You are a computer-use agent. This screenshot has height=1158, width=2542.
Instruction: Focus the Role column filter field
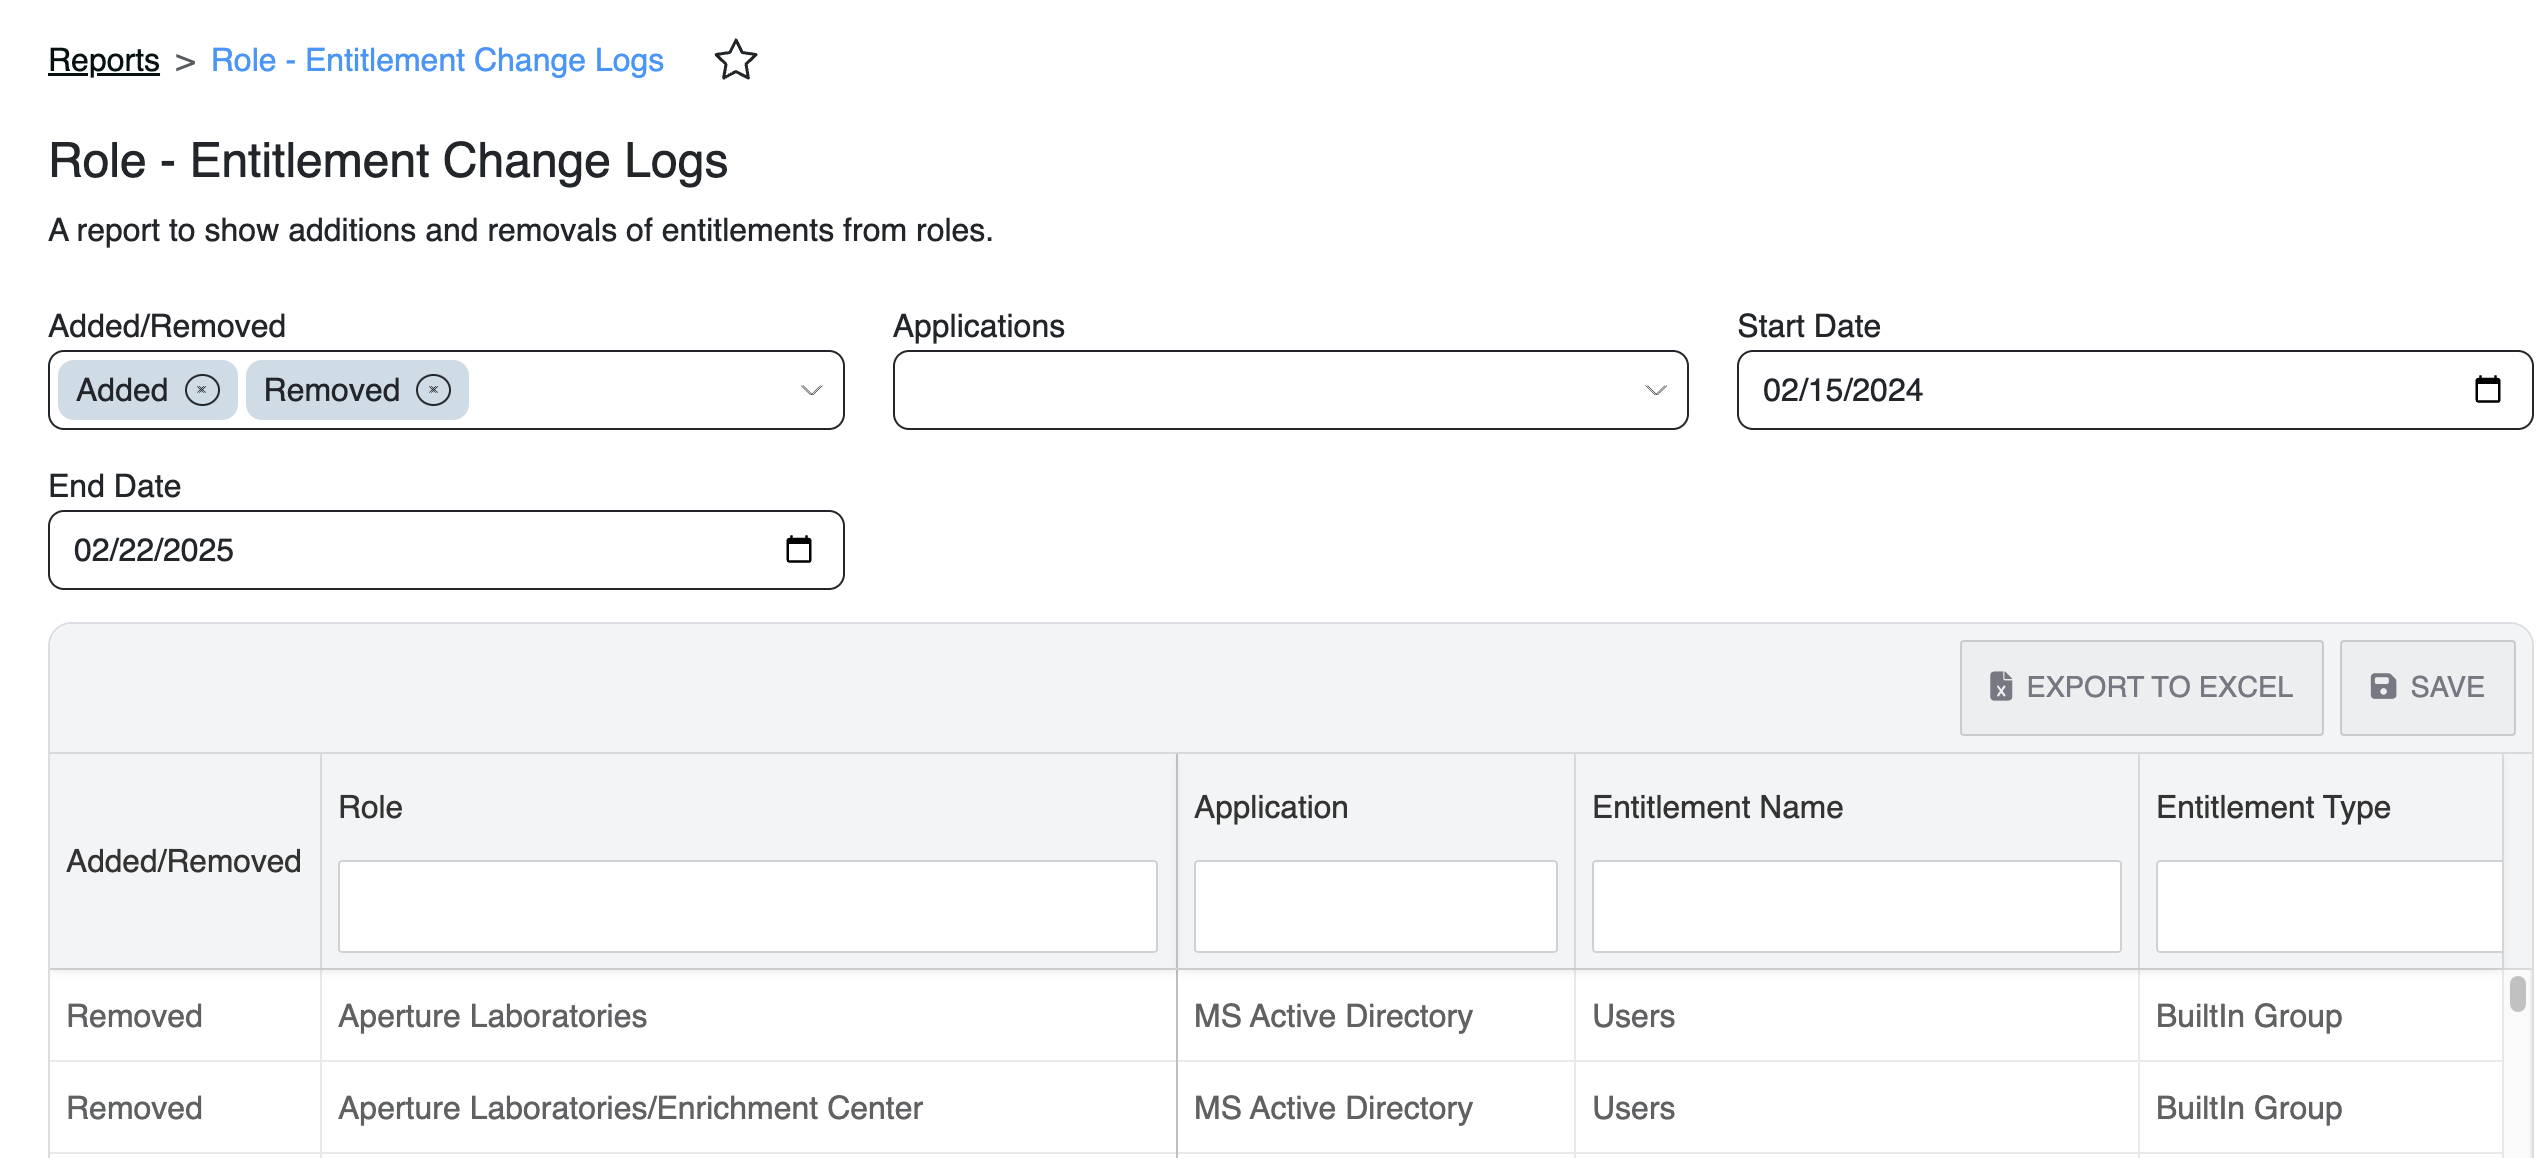747,906
